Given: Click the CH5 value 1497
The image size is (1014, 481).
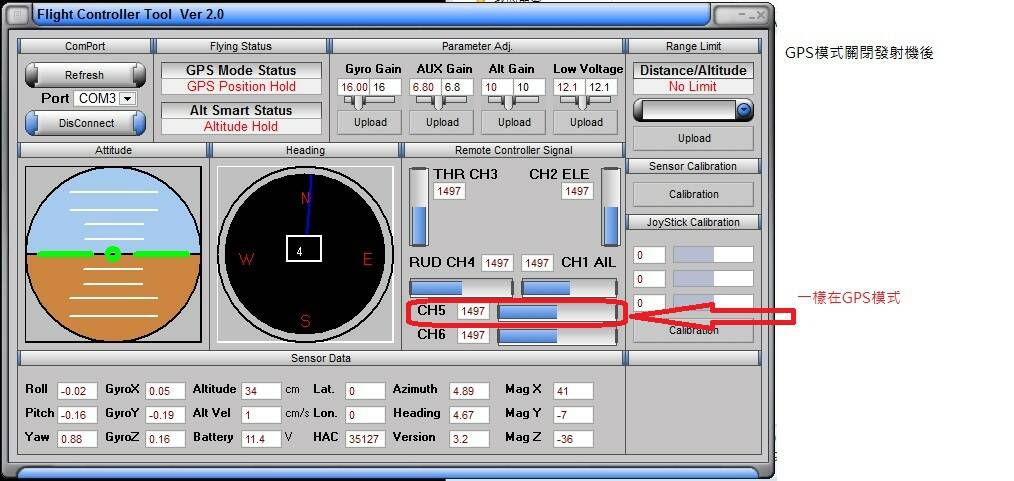Looking at the screenshot, I should 473,311.
